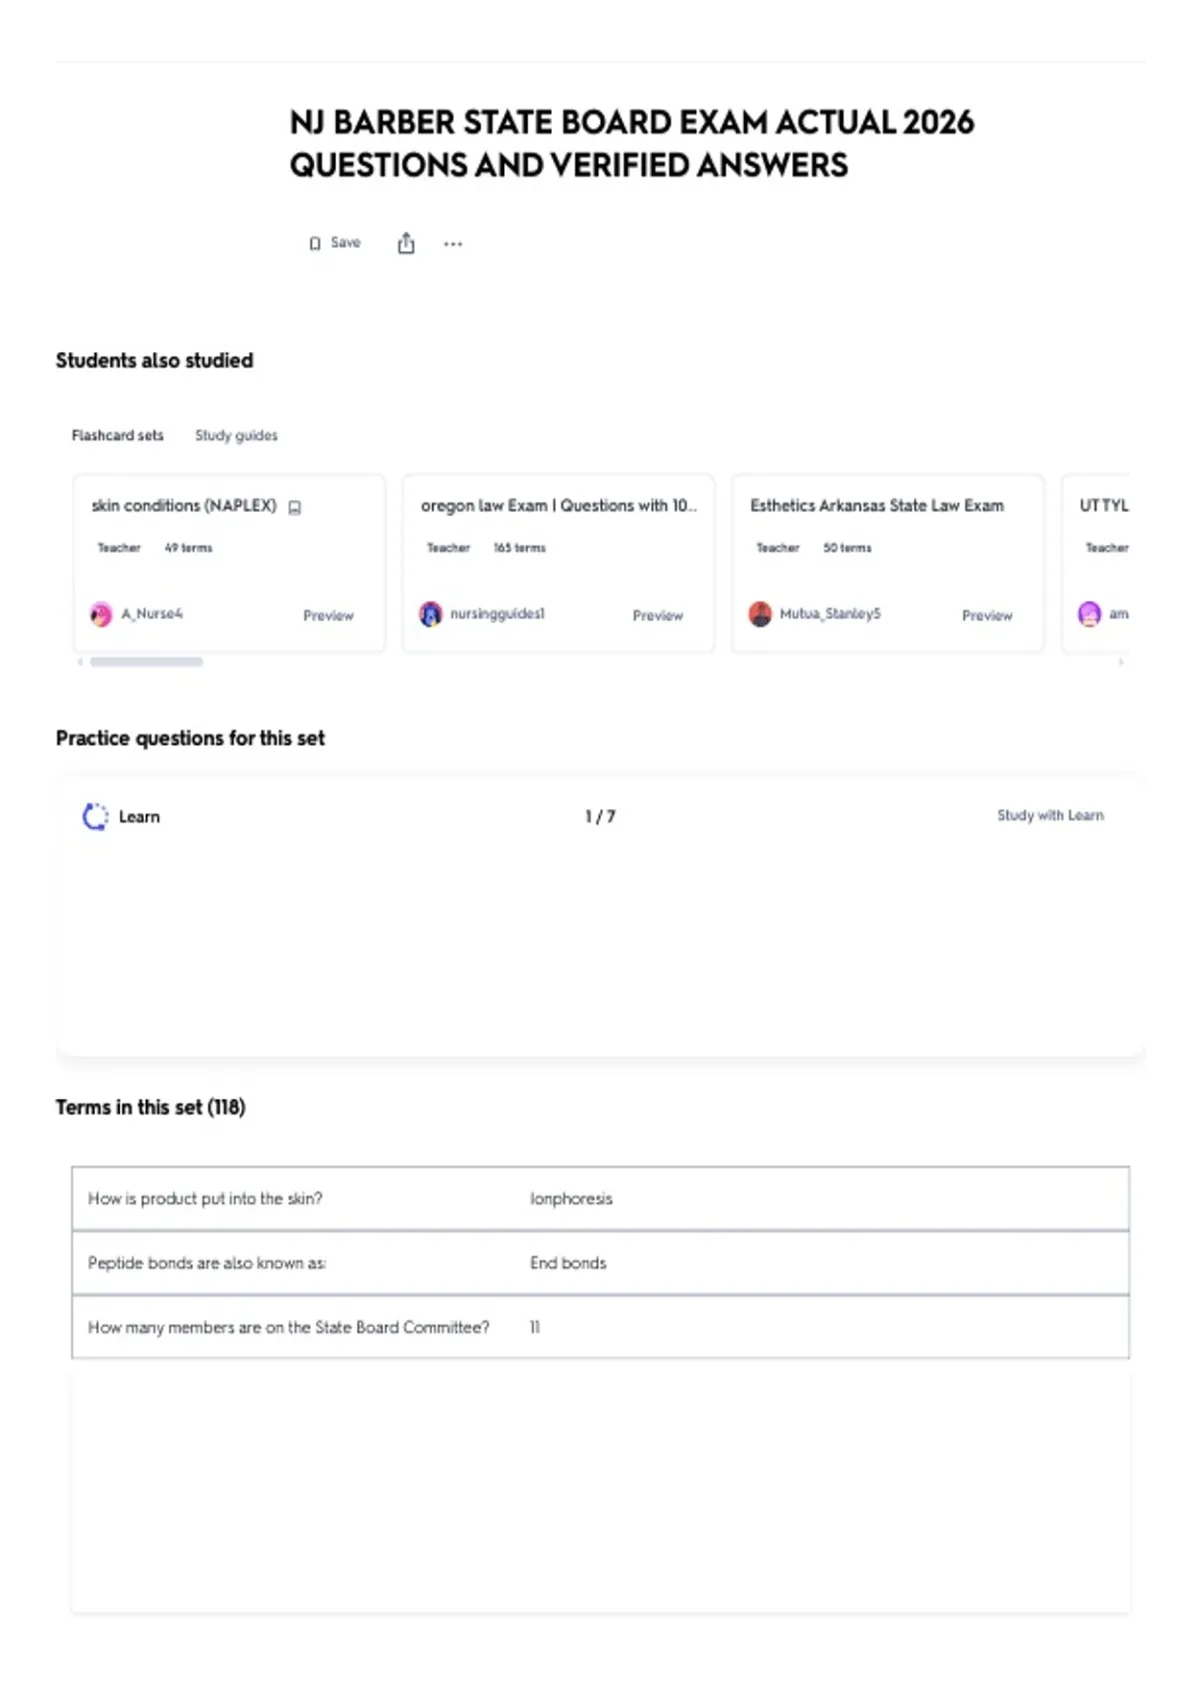
Task: Preview the skin conditions (NAPLEX) set
Action: 328,615
